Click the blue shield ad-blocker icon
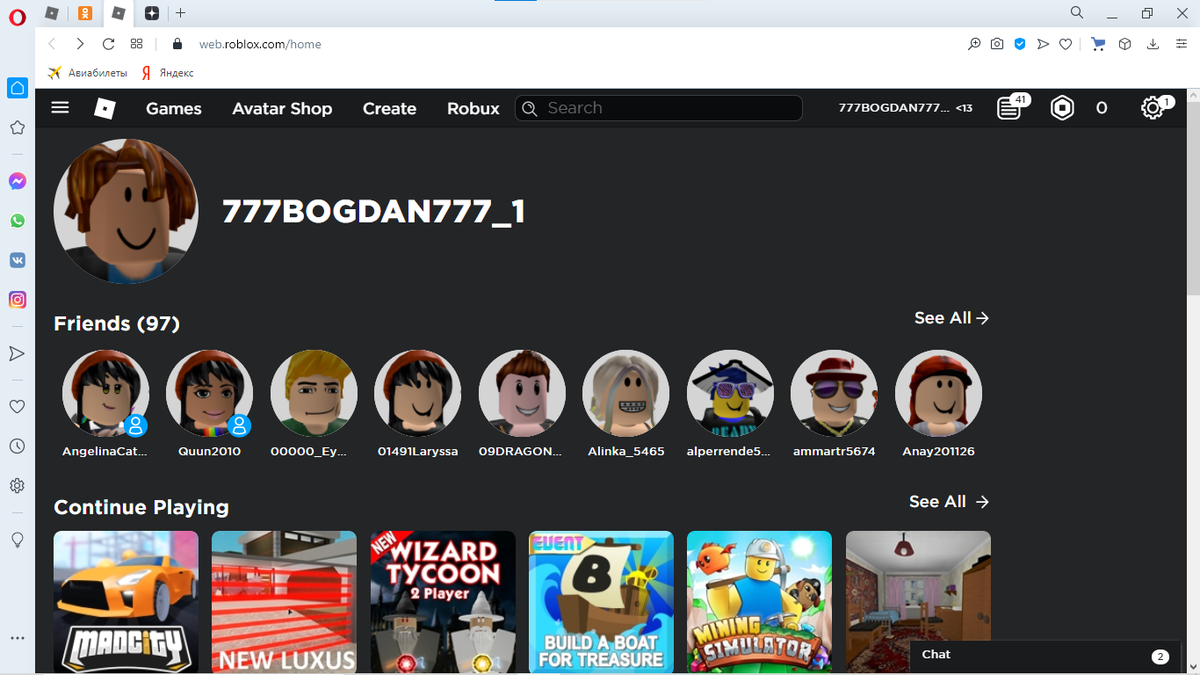The width and height of the screenshot is (1200, 675). pyautogui.click(x=1020, y=44)
